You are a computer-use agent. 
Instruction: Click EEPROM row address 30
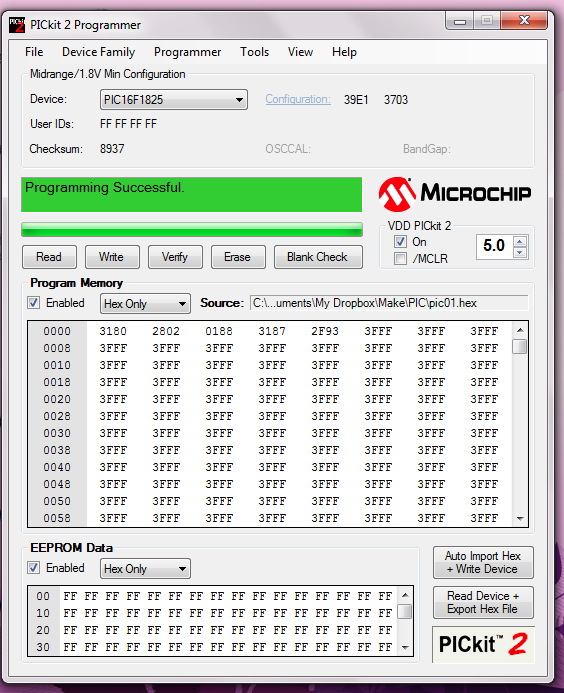tap(43, 647)
